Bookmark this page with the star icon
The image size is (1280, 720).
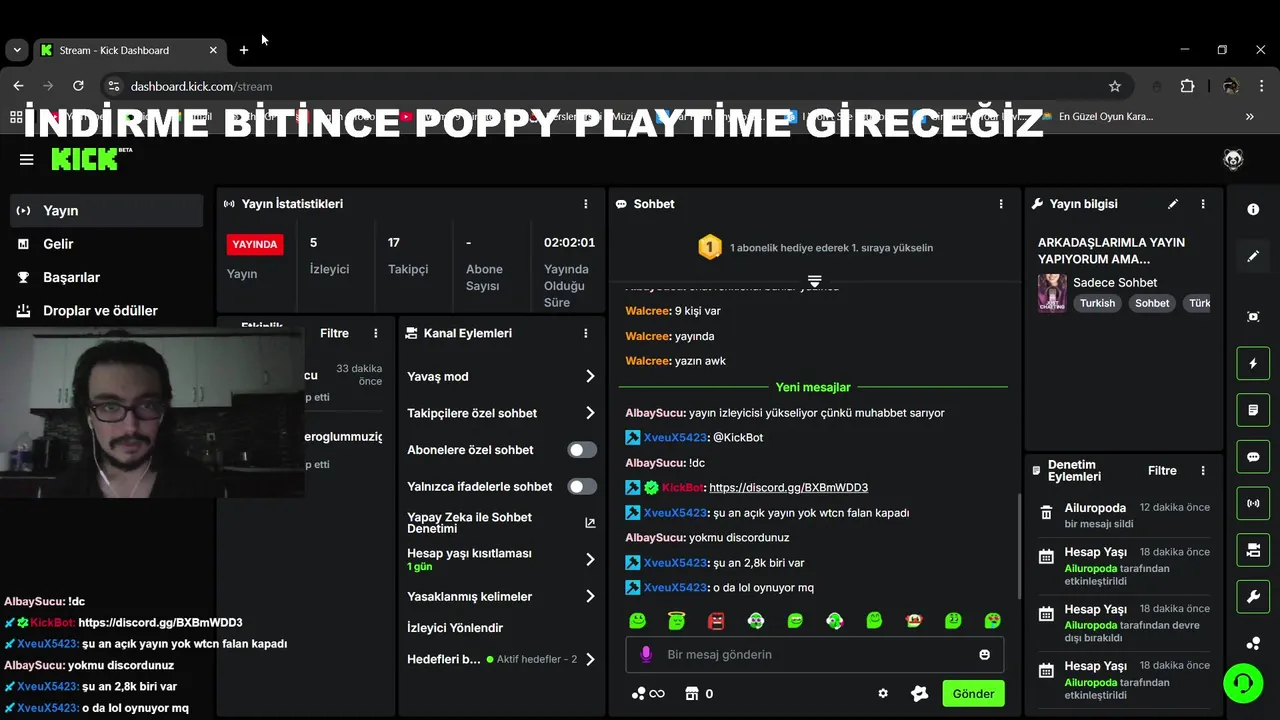1115,86
